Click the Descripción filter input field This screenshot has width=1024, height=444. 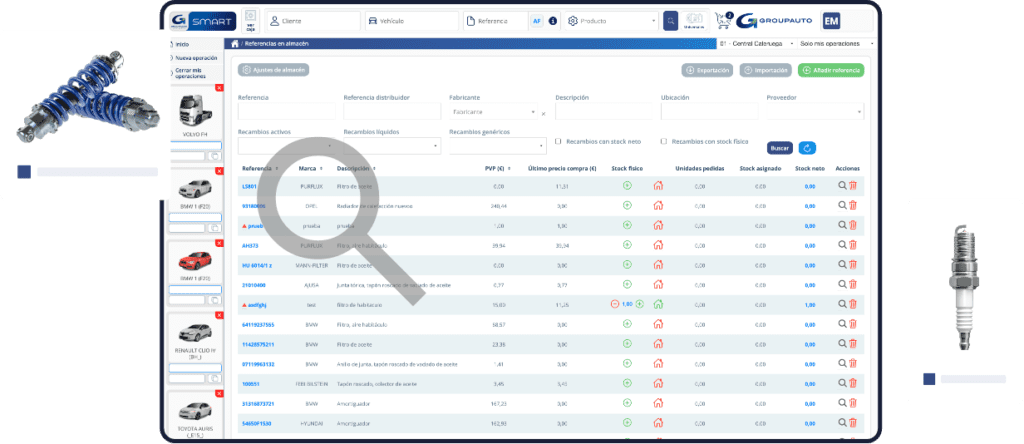pos(603,113)
